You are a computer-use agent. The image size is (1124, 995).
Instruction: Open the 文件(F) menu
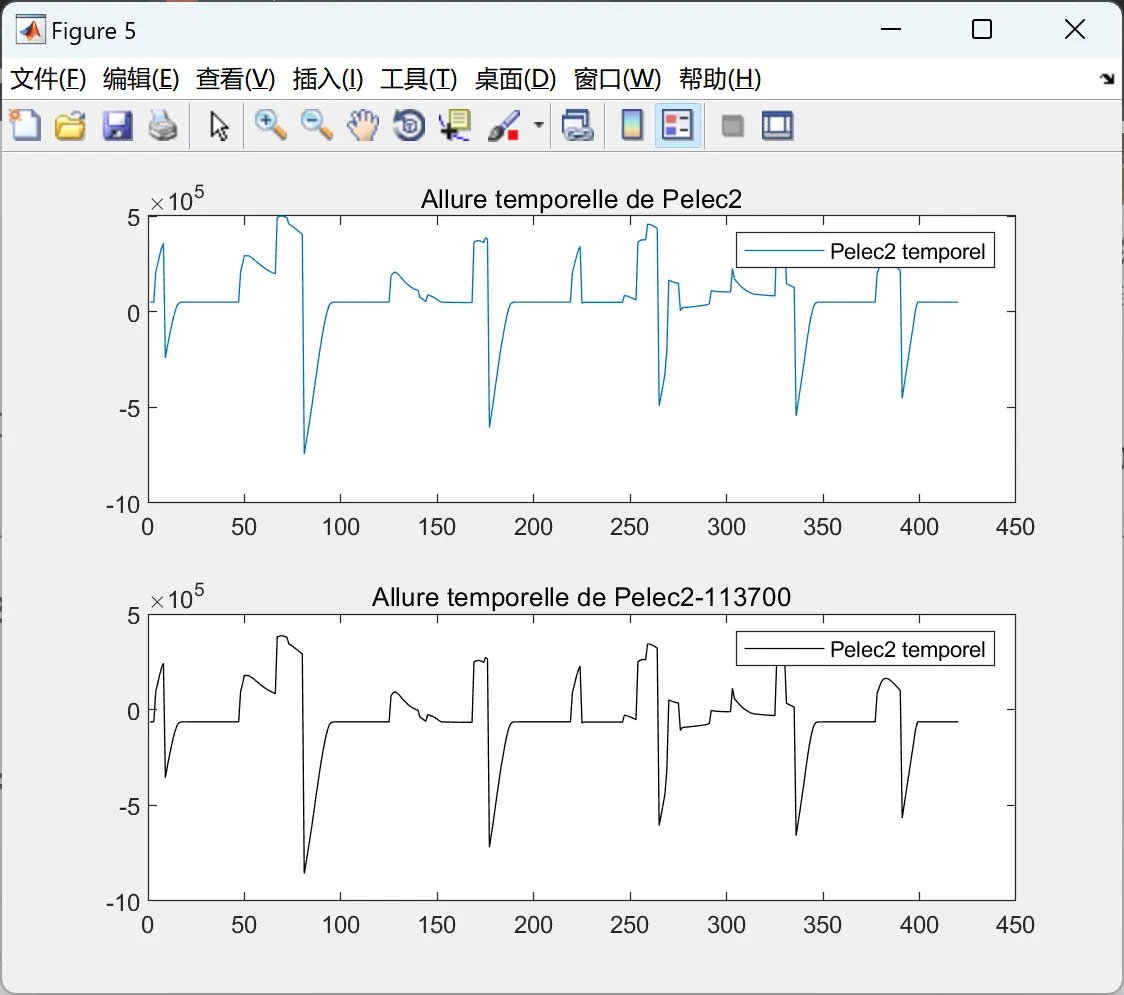pyautogui.click(x=48, y=79)
